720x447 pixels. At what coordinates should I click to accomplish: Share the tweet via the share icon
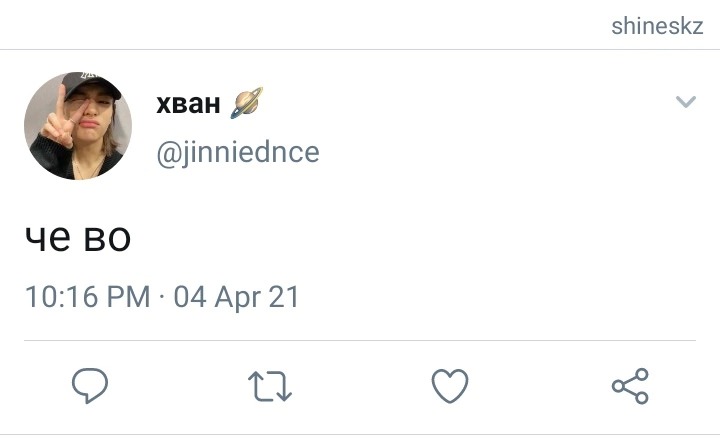630,386
